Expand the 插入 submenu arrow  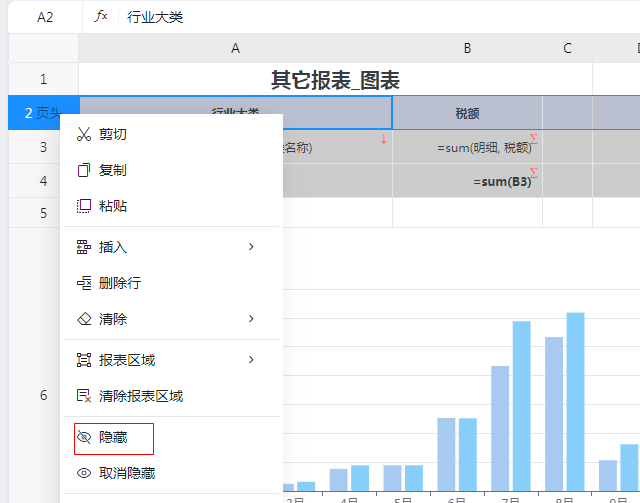click(x=251, y=247)
